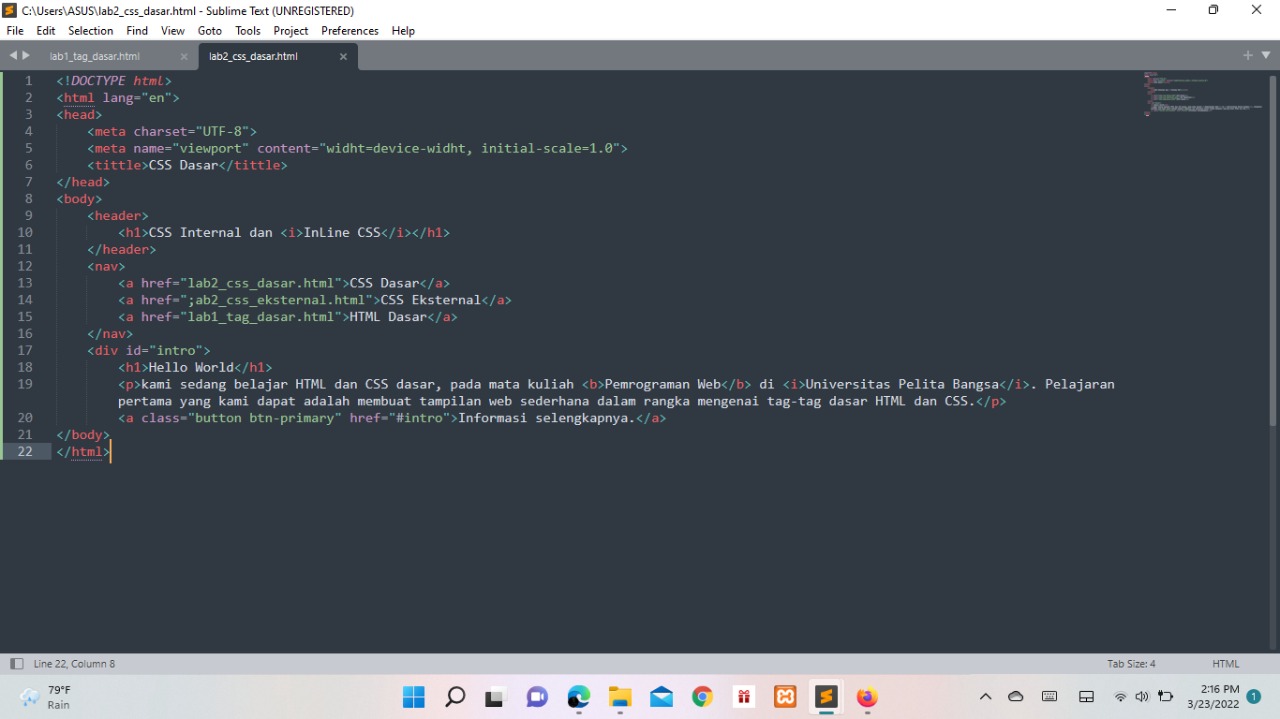Screen dimensions: 1280x719
Task: Open Task View in the taskbar
Action: pyautogui.click(x=495, y=697)
